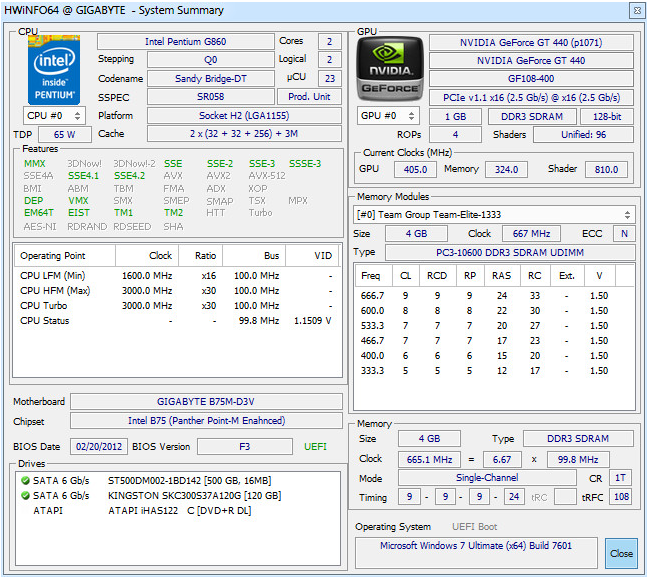The height and width of the screenshot is (578, 648).
Task: Click the Shader clock value 810.0
Action: 606,169
